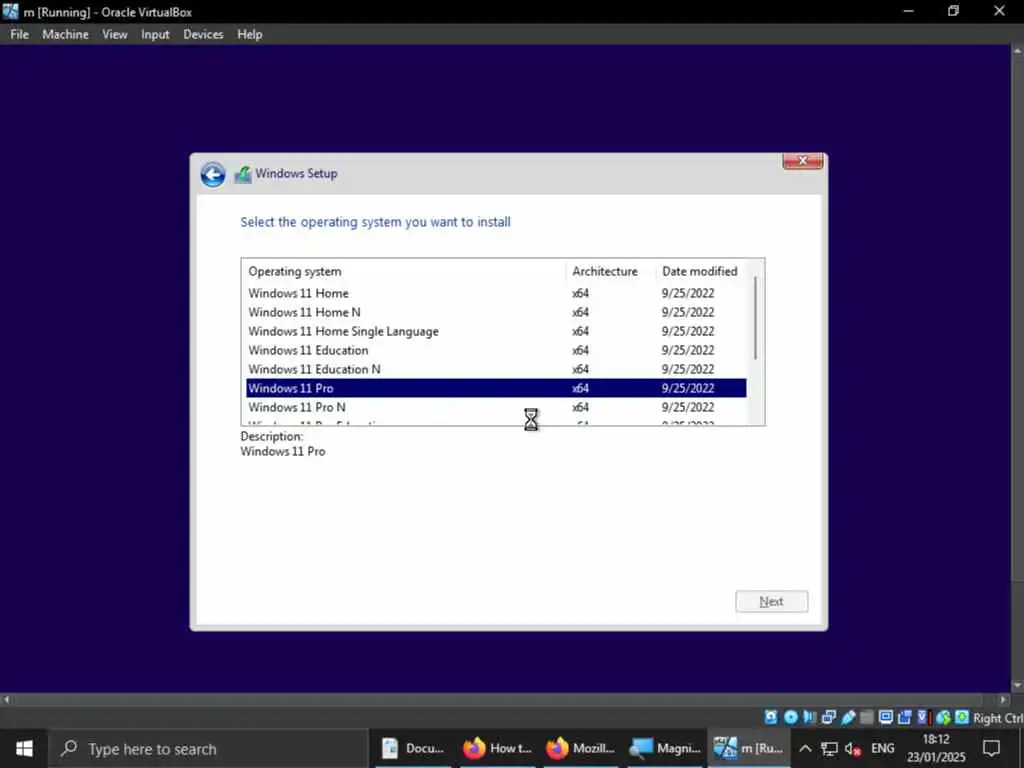Open the Devices menu
The height and width of the screenshot is (768, 1024).
coord(203,35)
